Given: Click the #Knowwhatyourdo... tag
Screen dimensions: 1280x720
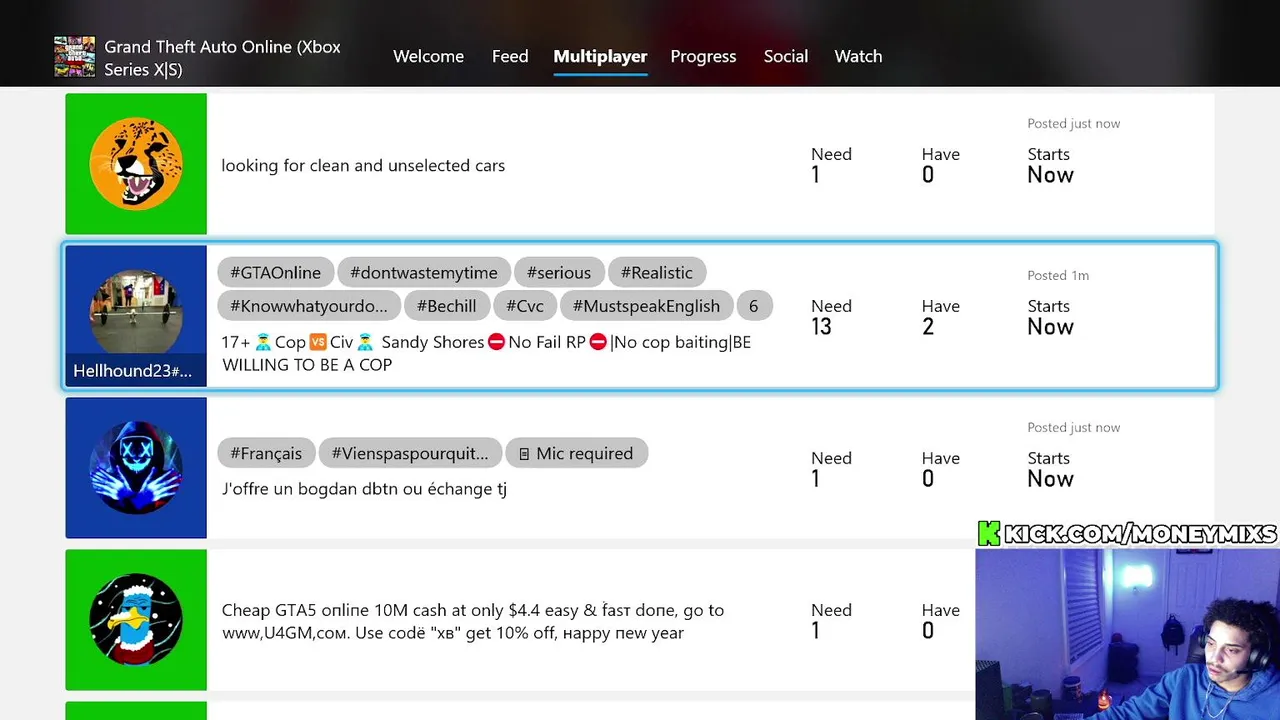Looking at the screenshot, I should [x=309, y=306].
